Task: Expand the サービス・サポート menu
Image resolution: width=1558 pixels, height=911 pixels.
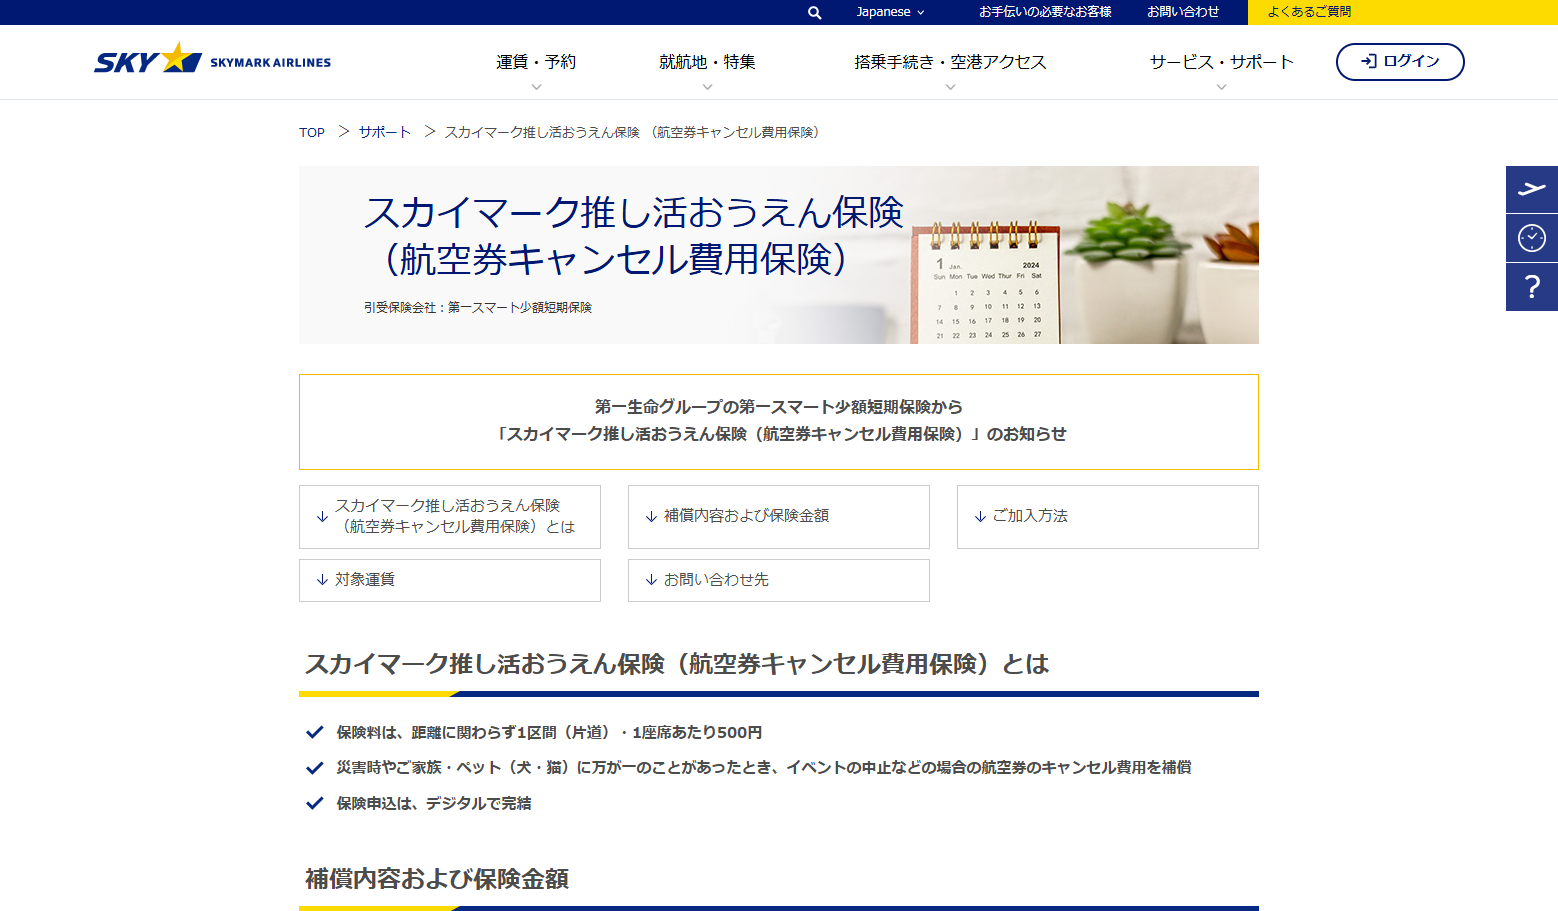Action: (1221, 62)
